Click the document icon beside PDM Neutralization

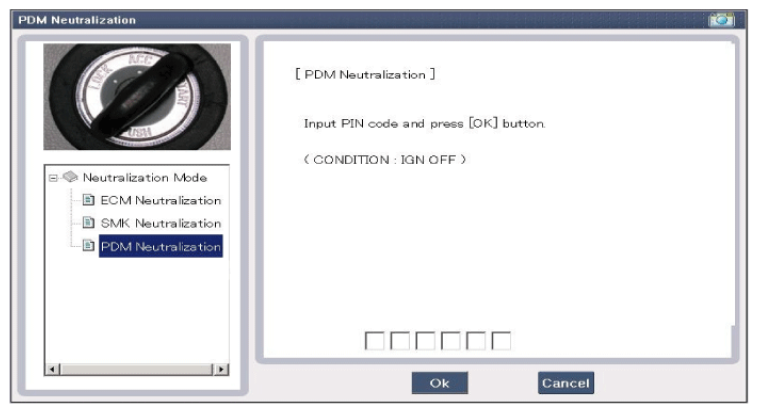click(x=88, y=246)
